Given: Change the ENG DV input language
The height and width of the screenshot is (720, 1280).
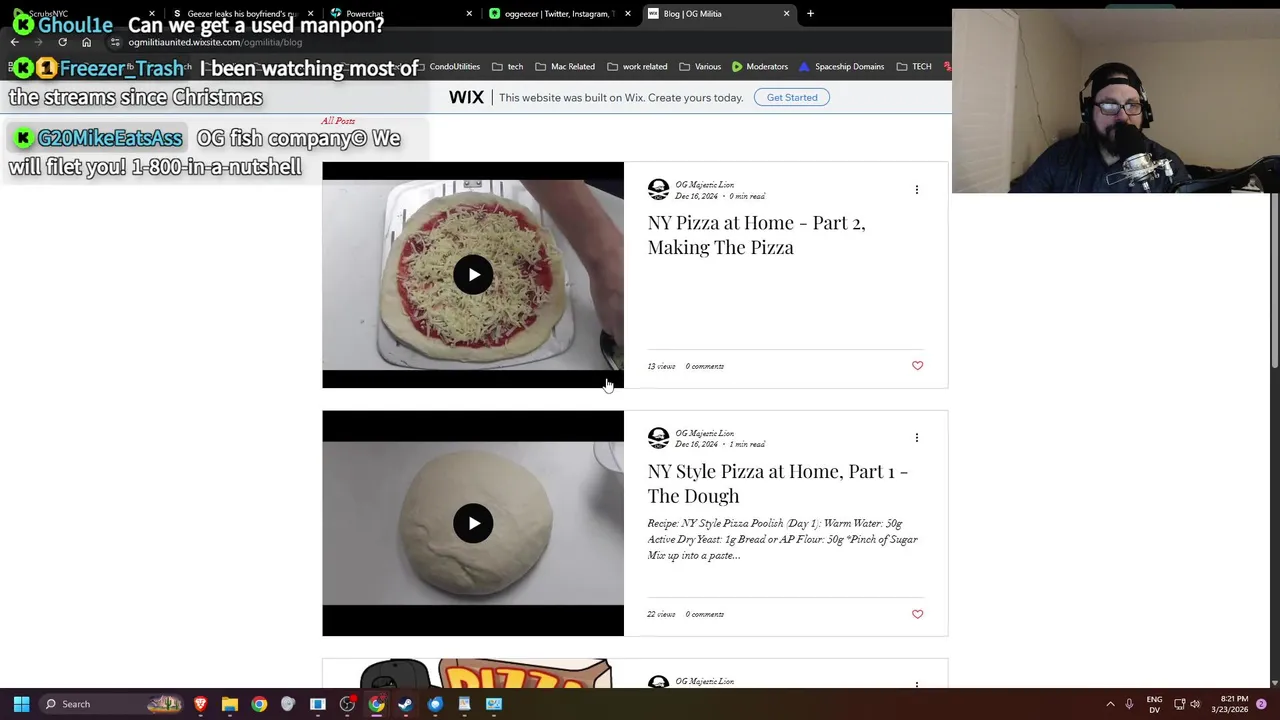Looking at the screenshot, I should [1154, 704].
